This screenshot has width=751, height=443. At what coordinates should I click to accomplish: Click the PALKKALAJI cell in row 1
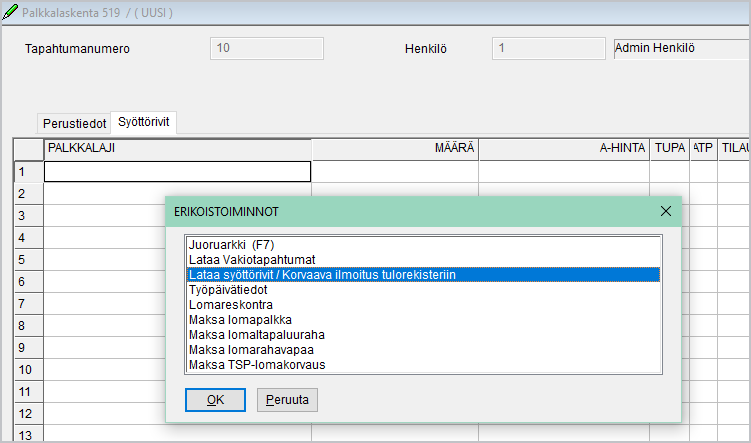[x=178, y=171]
